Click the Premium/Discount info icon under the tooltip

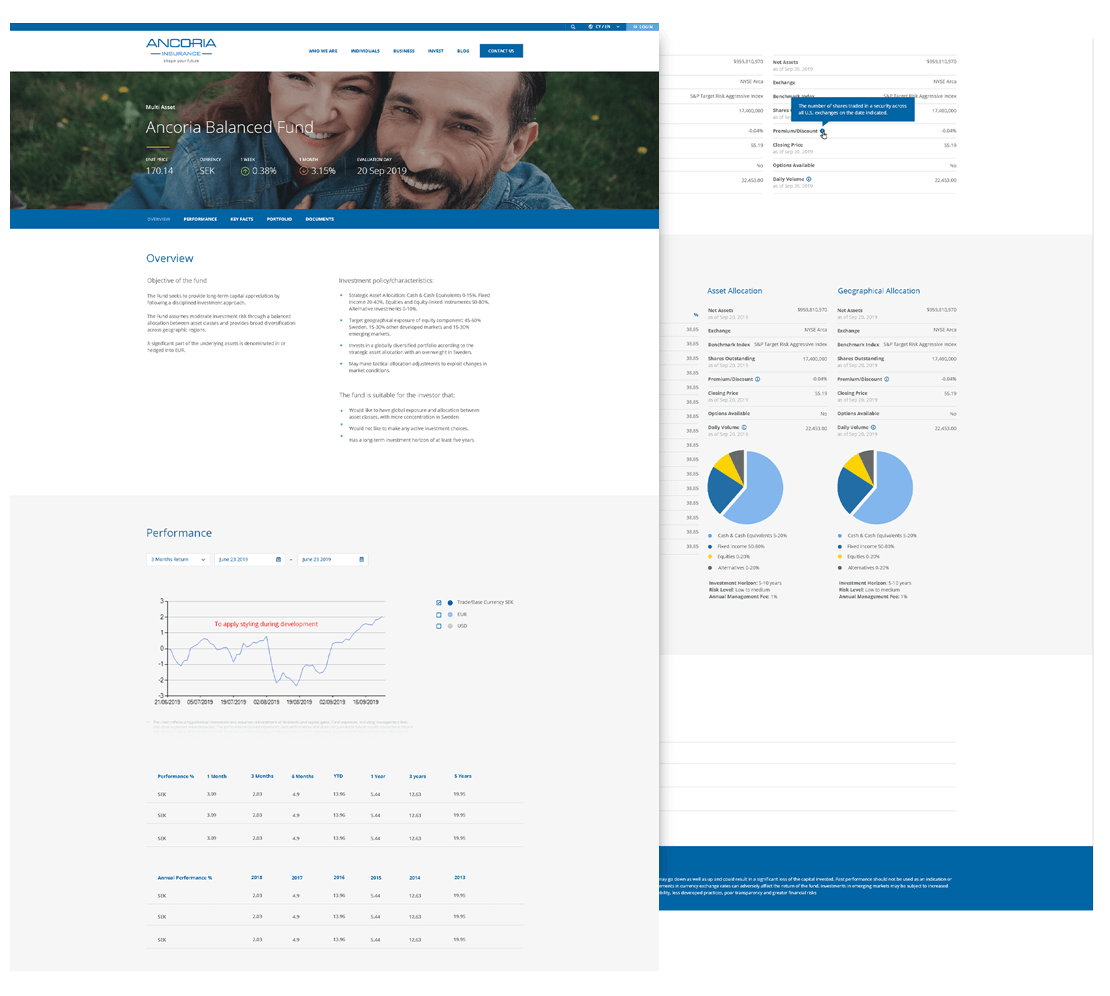(x=823, y=131)
